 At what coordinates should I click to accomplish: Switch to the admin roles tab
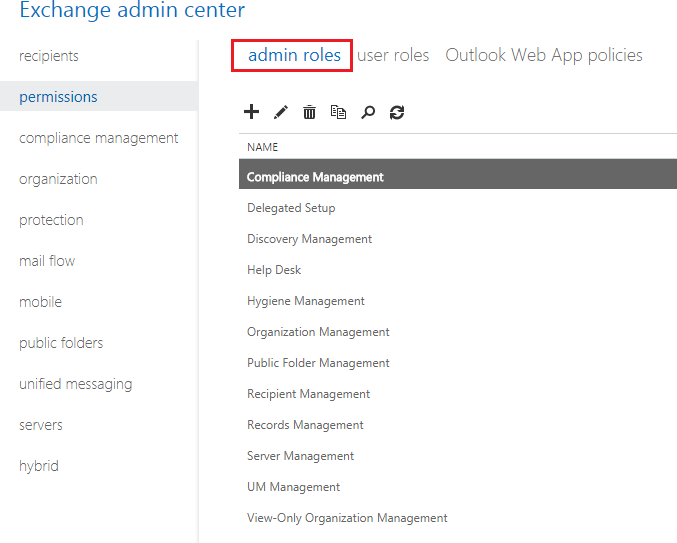pyautogui.click(x=294, y=55)
